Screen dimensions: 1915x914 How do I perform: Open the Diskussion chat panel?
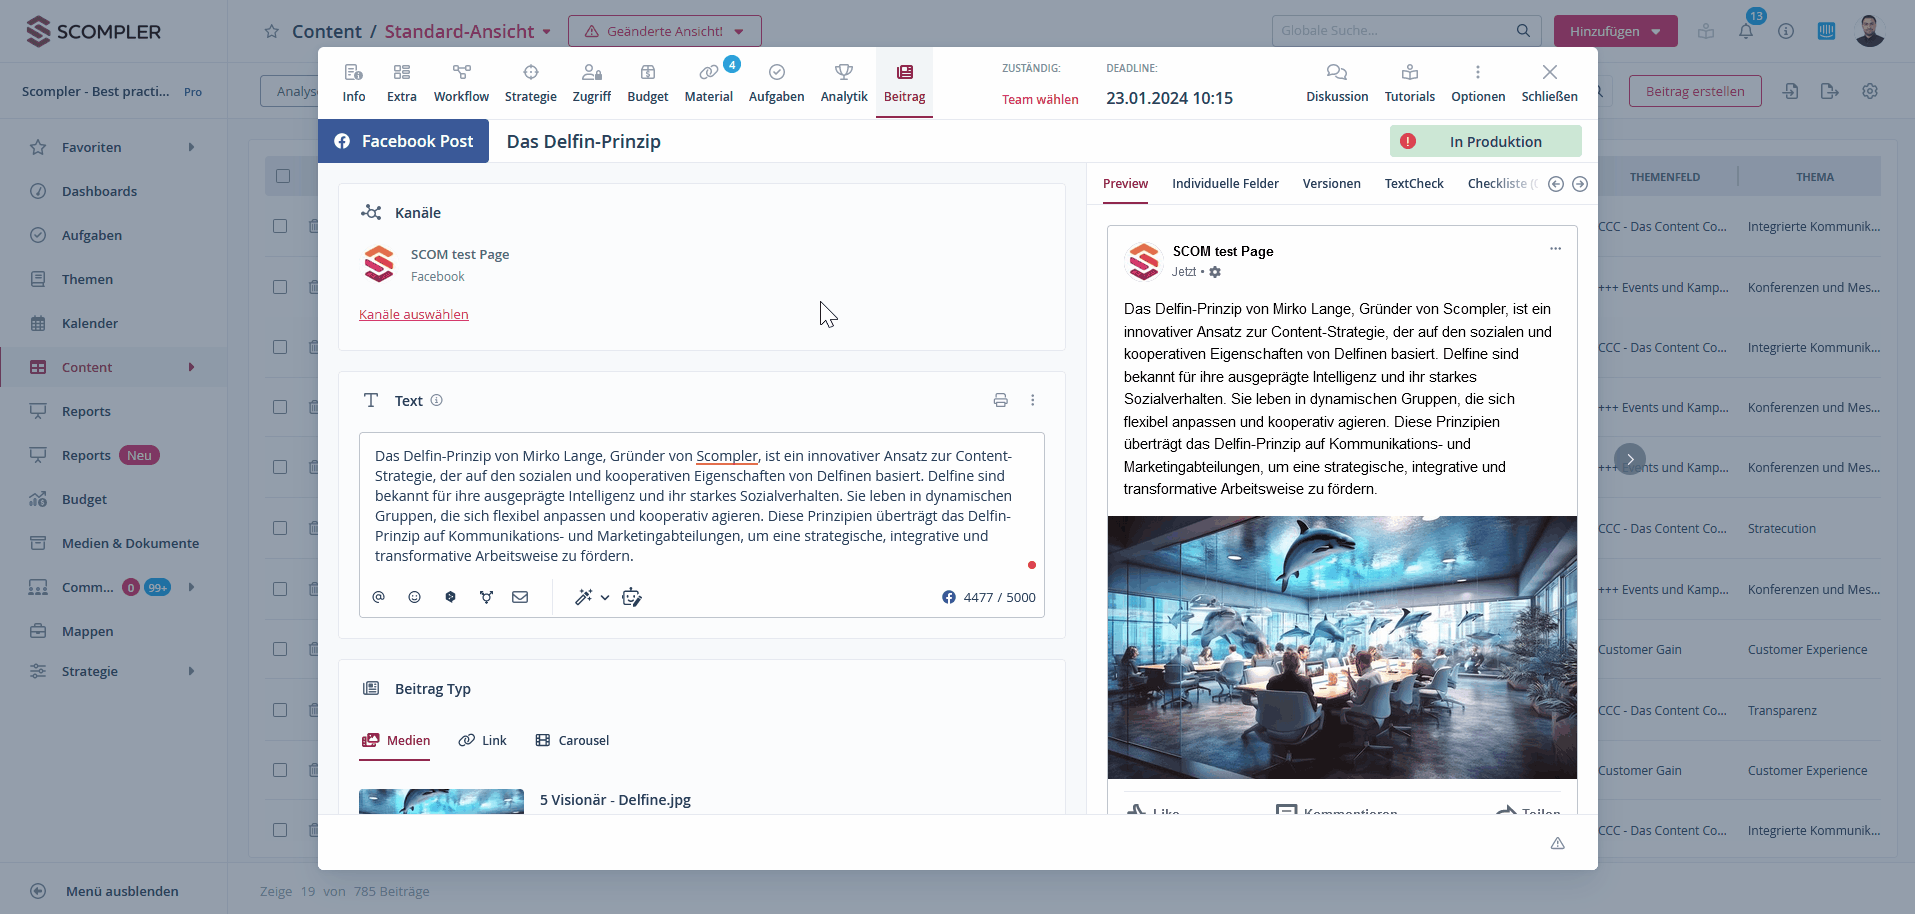pos(1336,83)
